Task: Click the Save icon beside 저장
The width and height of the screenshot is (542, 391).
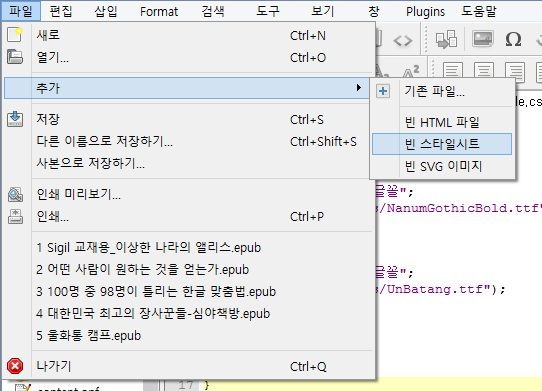Action: click(15, 119)
